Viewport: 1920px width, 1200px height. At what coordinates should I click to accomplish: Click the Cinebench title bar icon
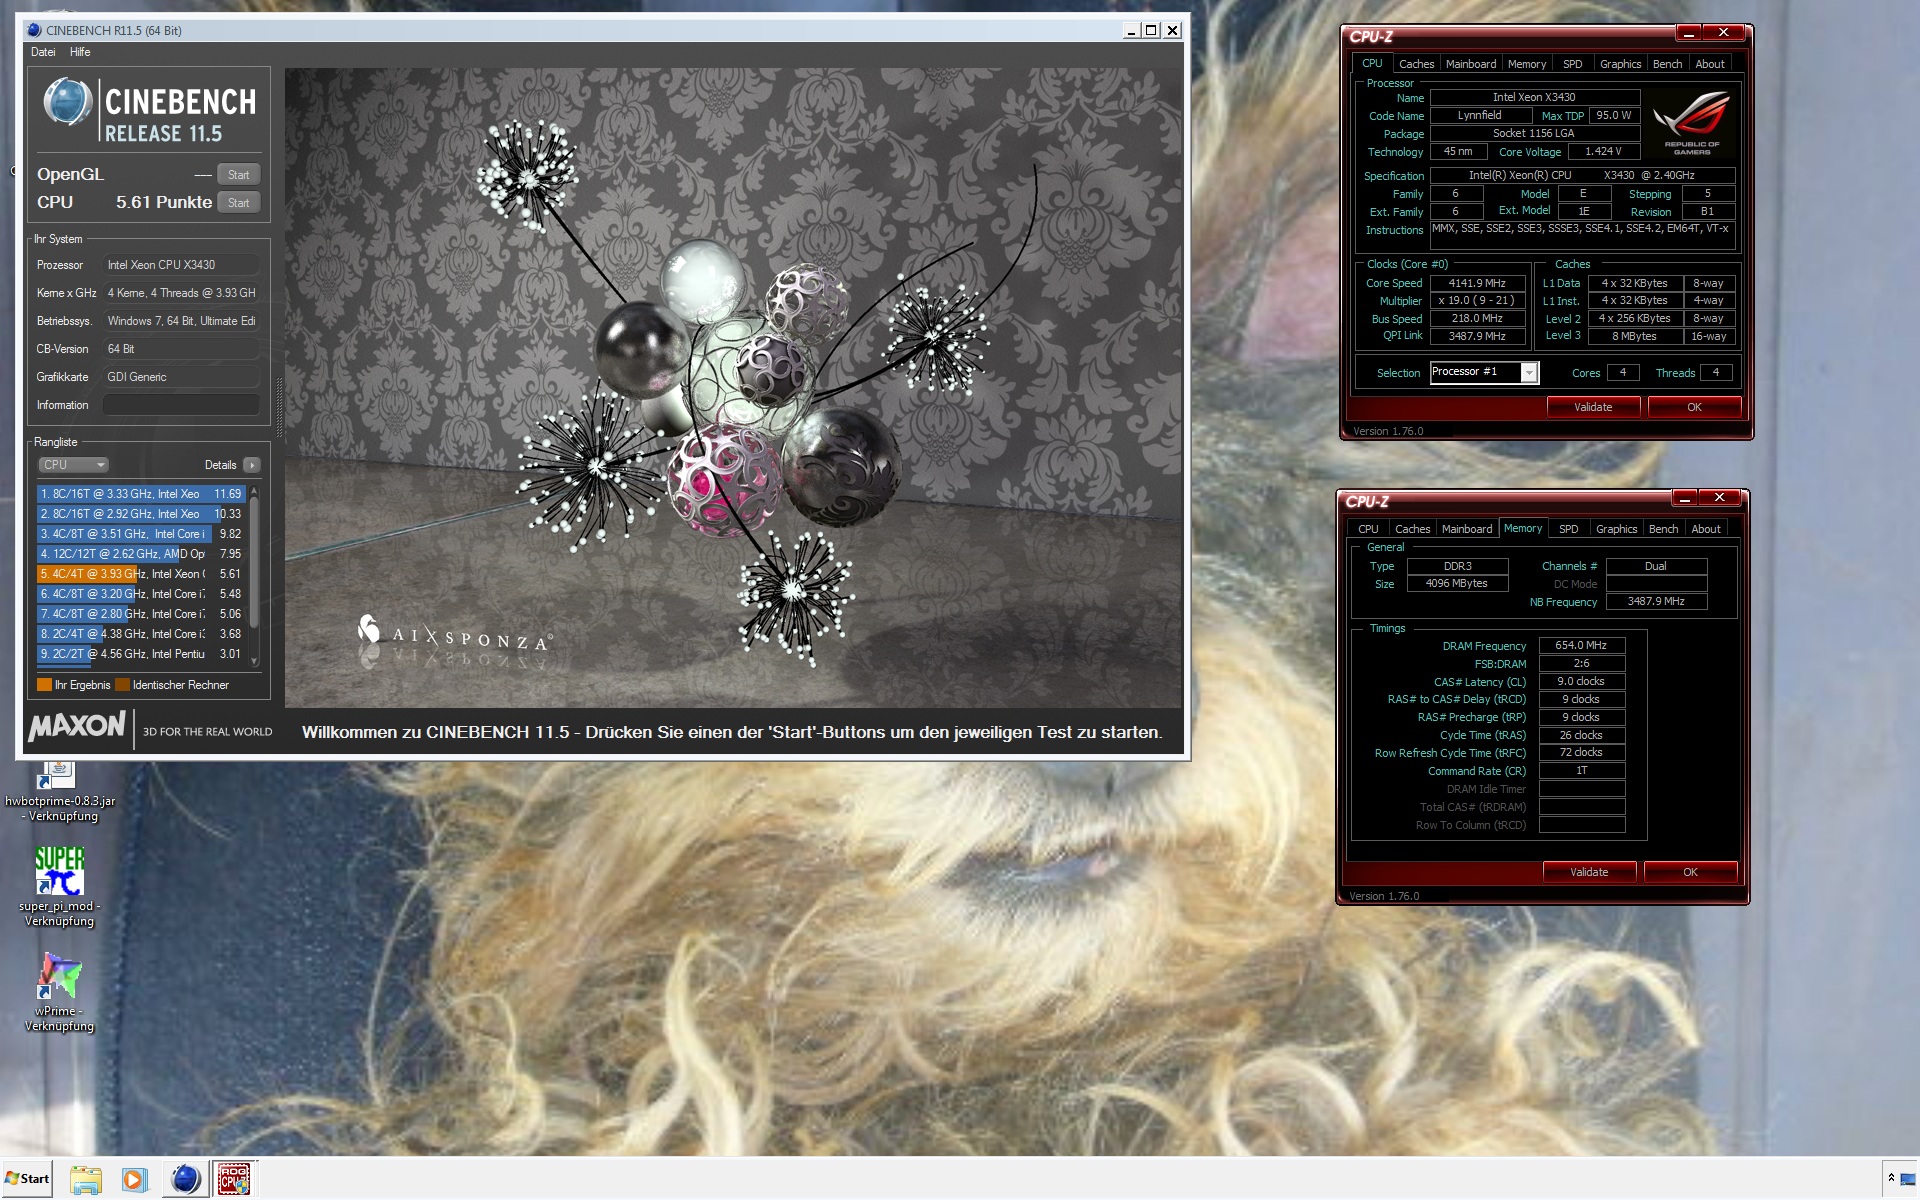34,31
